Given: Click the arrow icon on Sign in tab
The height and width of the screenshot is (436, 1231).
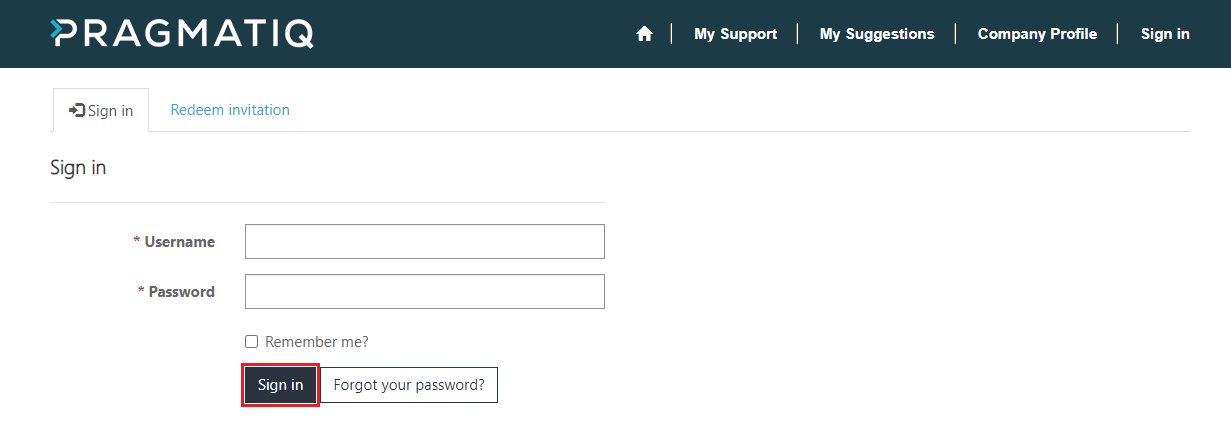Looking at the screenshot, I should [77, 110].
